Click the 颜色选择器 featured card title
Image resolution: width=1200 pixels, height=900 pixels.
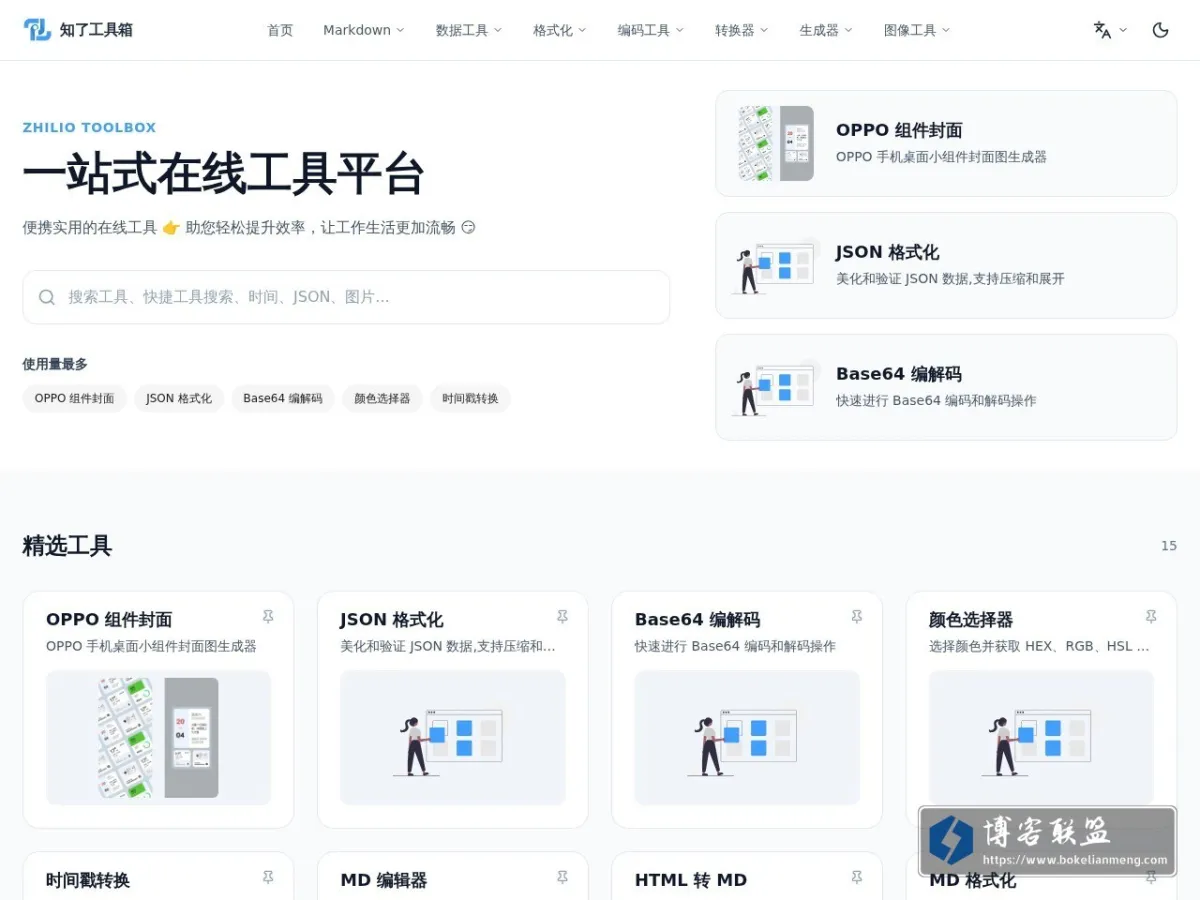tap(971, 620)
